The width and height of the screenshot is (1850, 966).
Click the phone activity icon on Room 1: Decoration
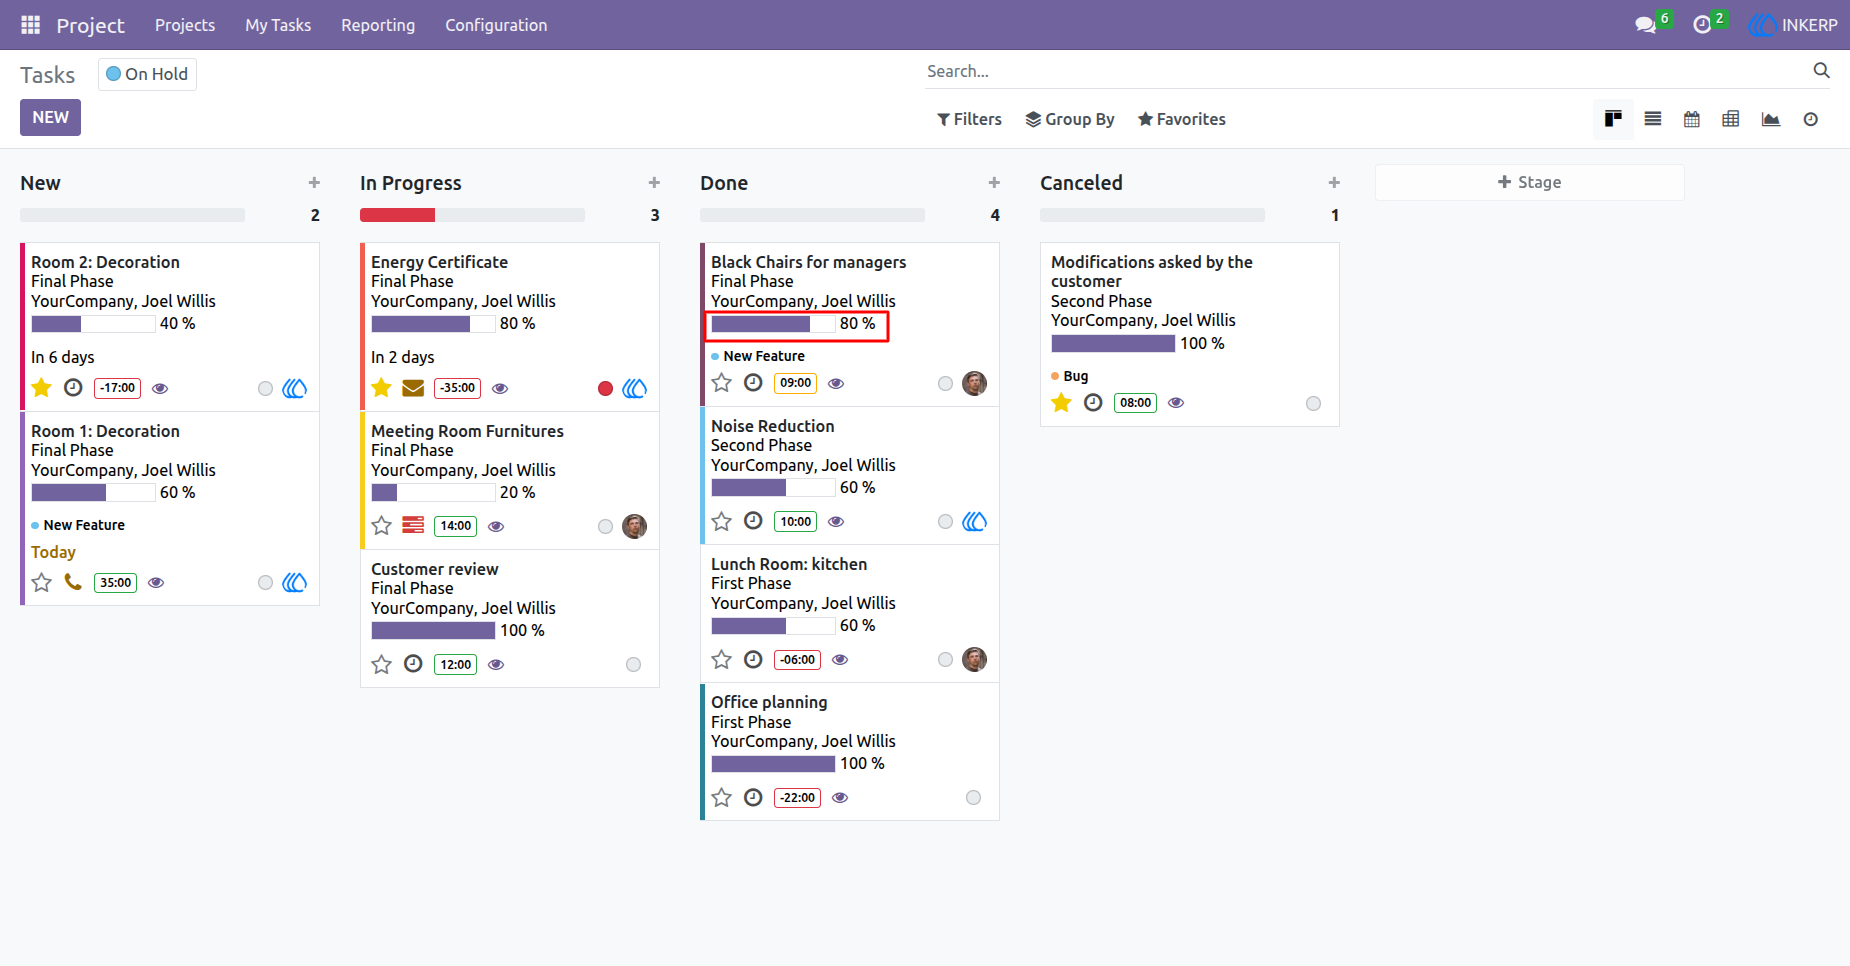(x=73, y=582)
